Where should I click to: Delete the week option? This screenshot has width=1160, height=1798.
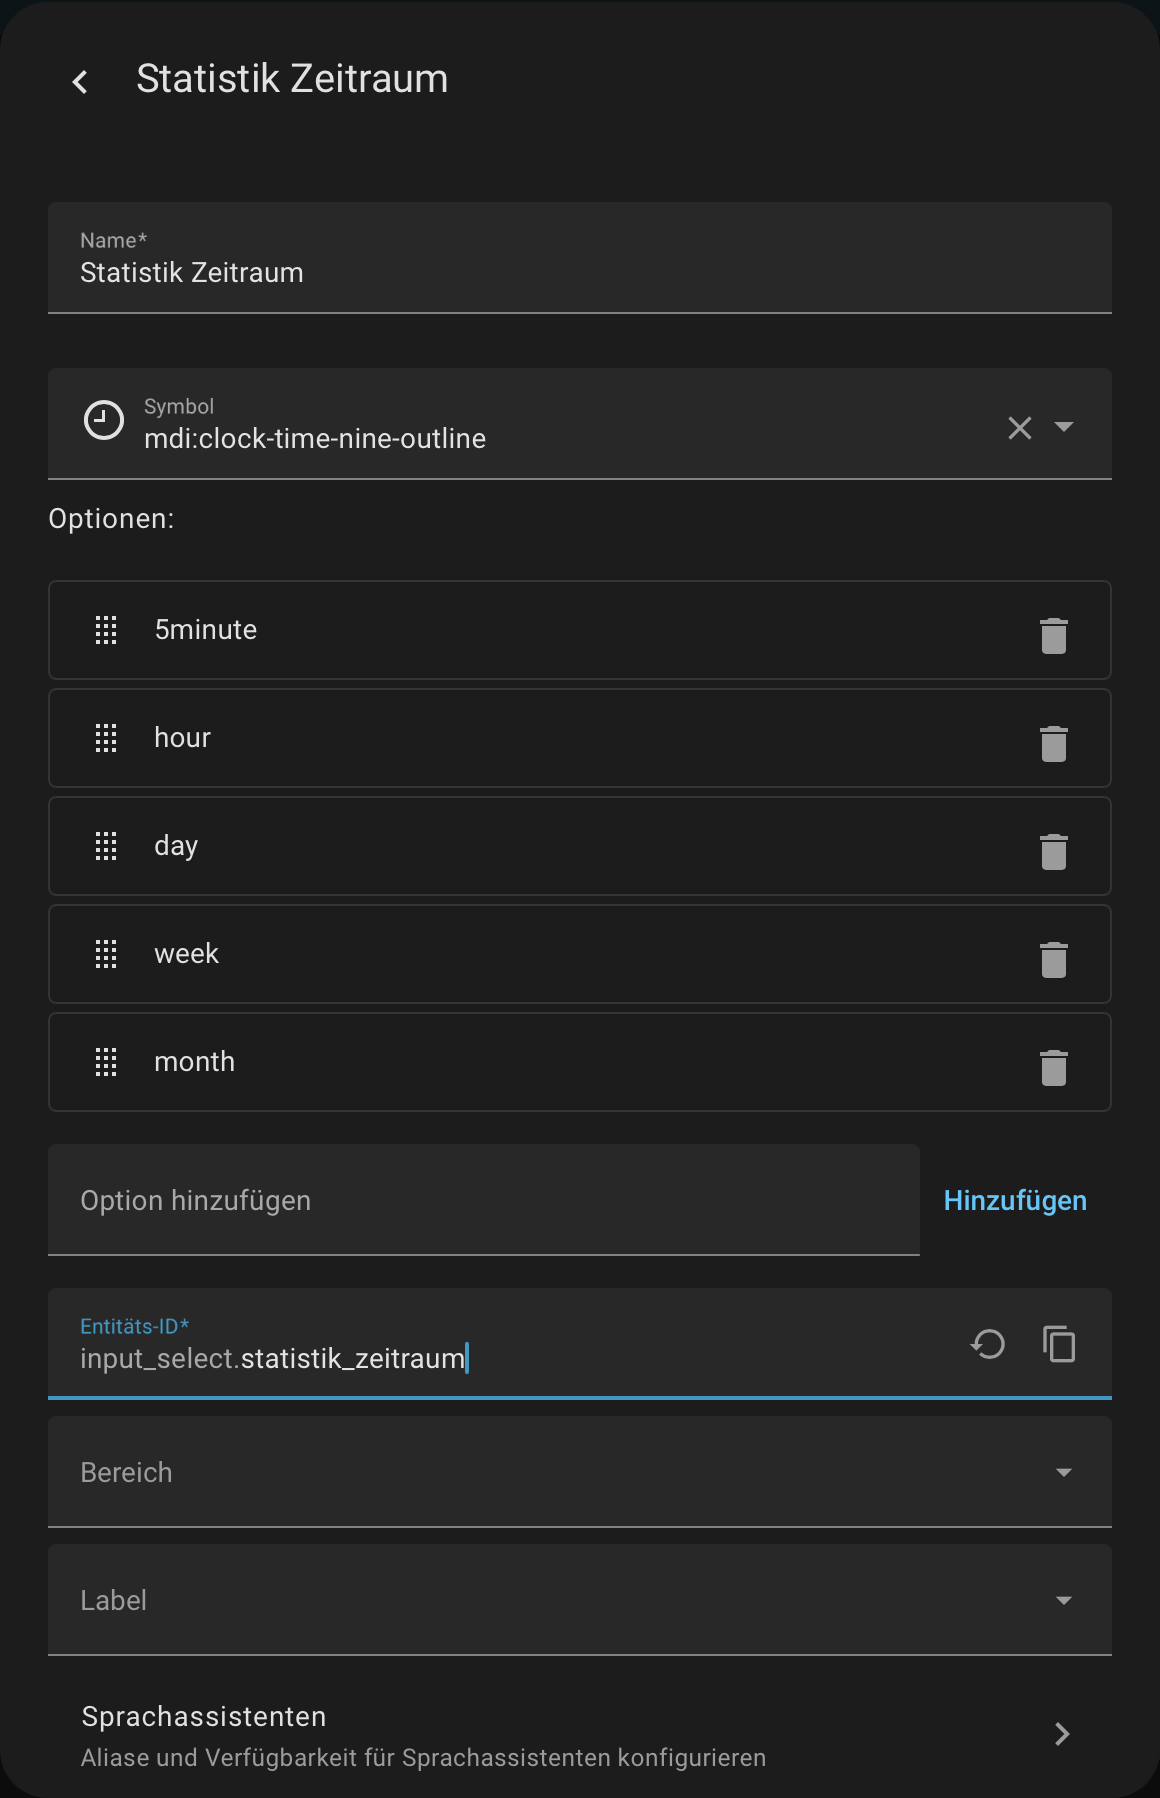tap(1053, 960)
